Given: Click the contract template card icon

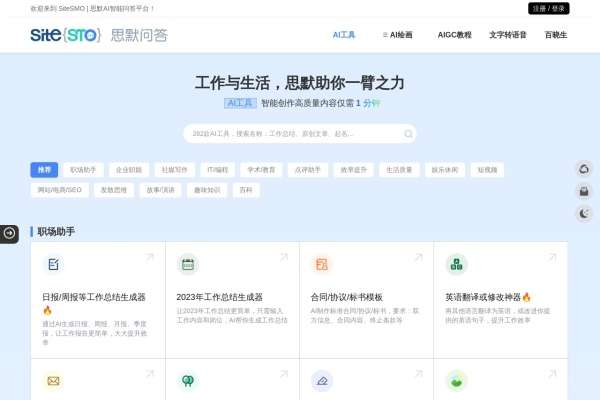Looking at the screenshot, I should 322,265.
